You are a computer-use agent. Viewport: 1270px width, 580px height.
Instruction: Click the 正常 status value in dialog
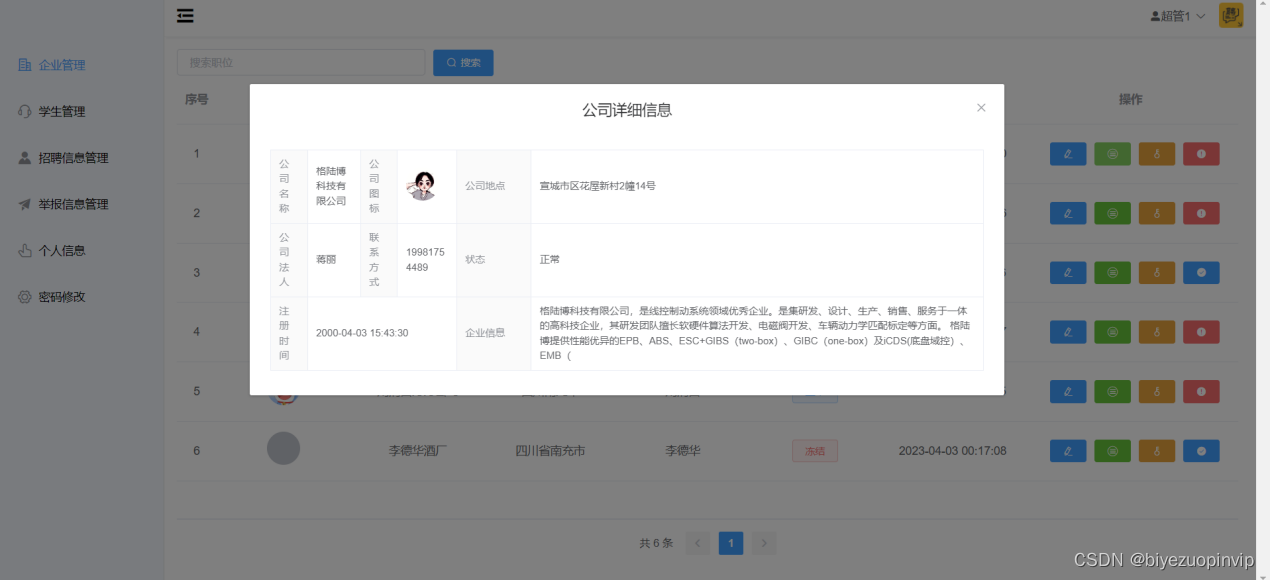(x=550, y=259)
